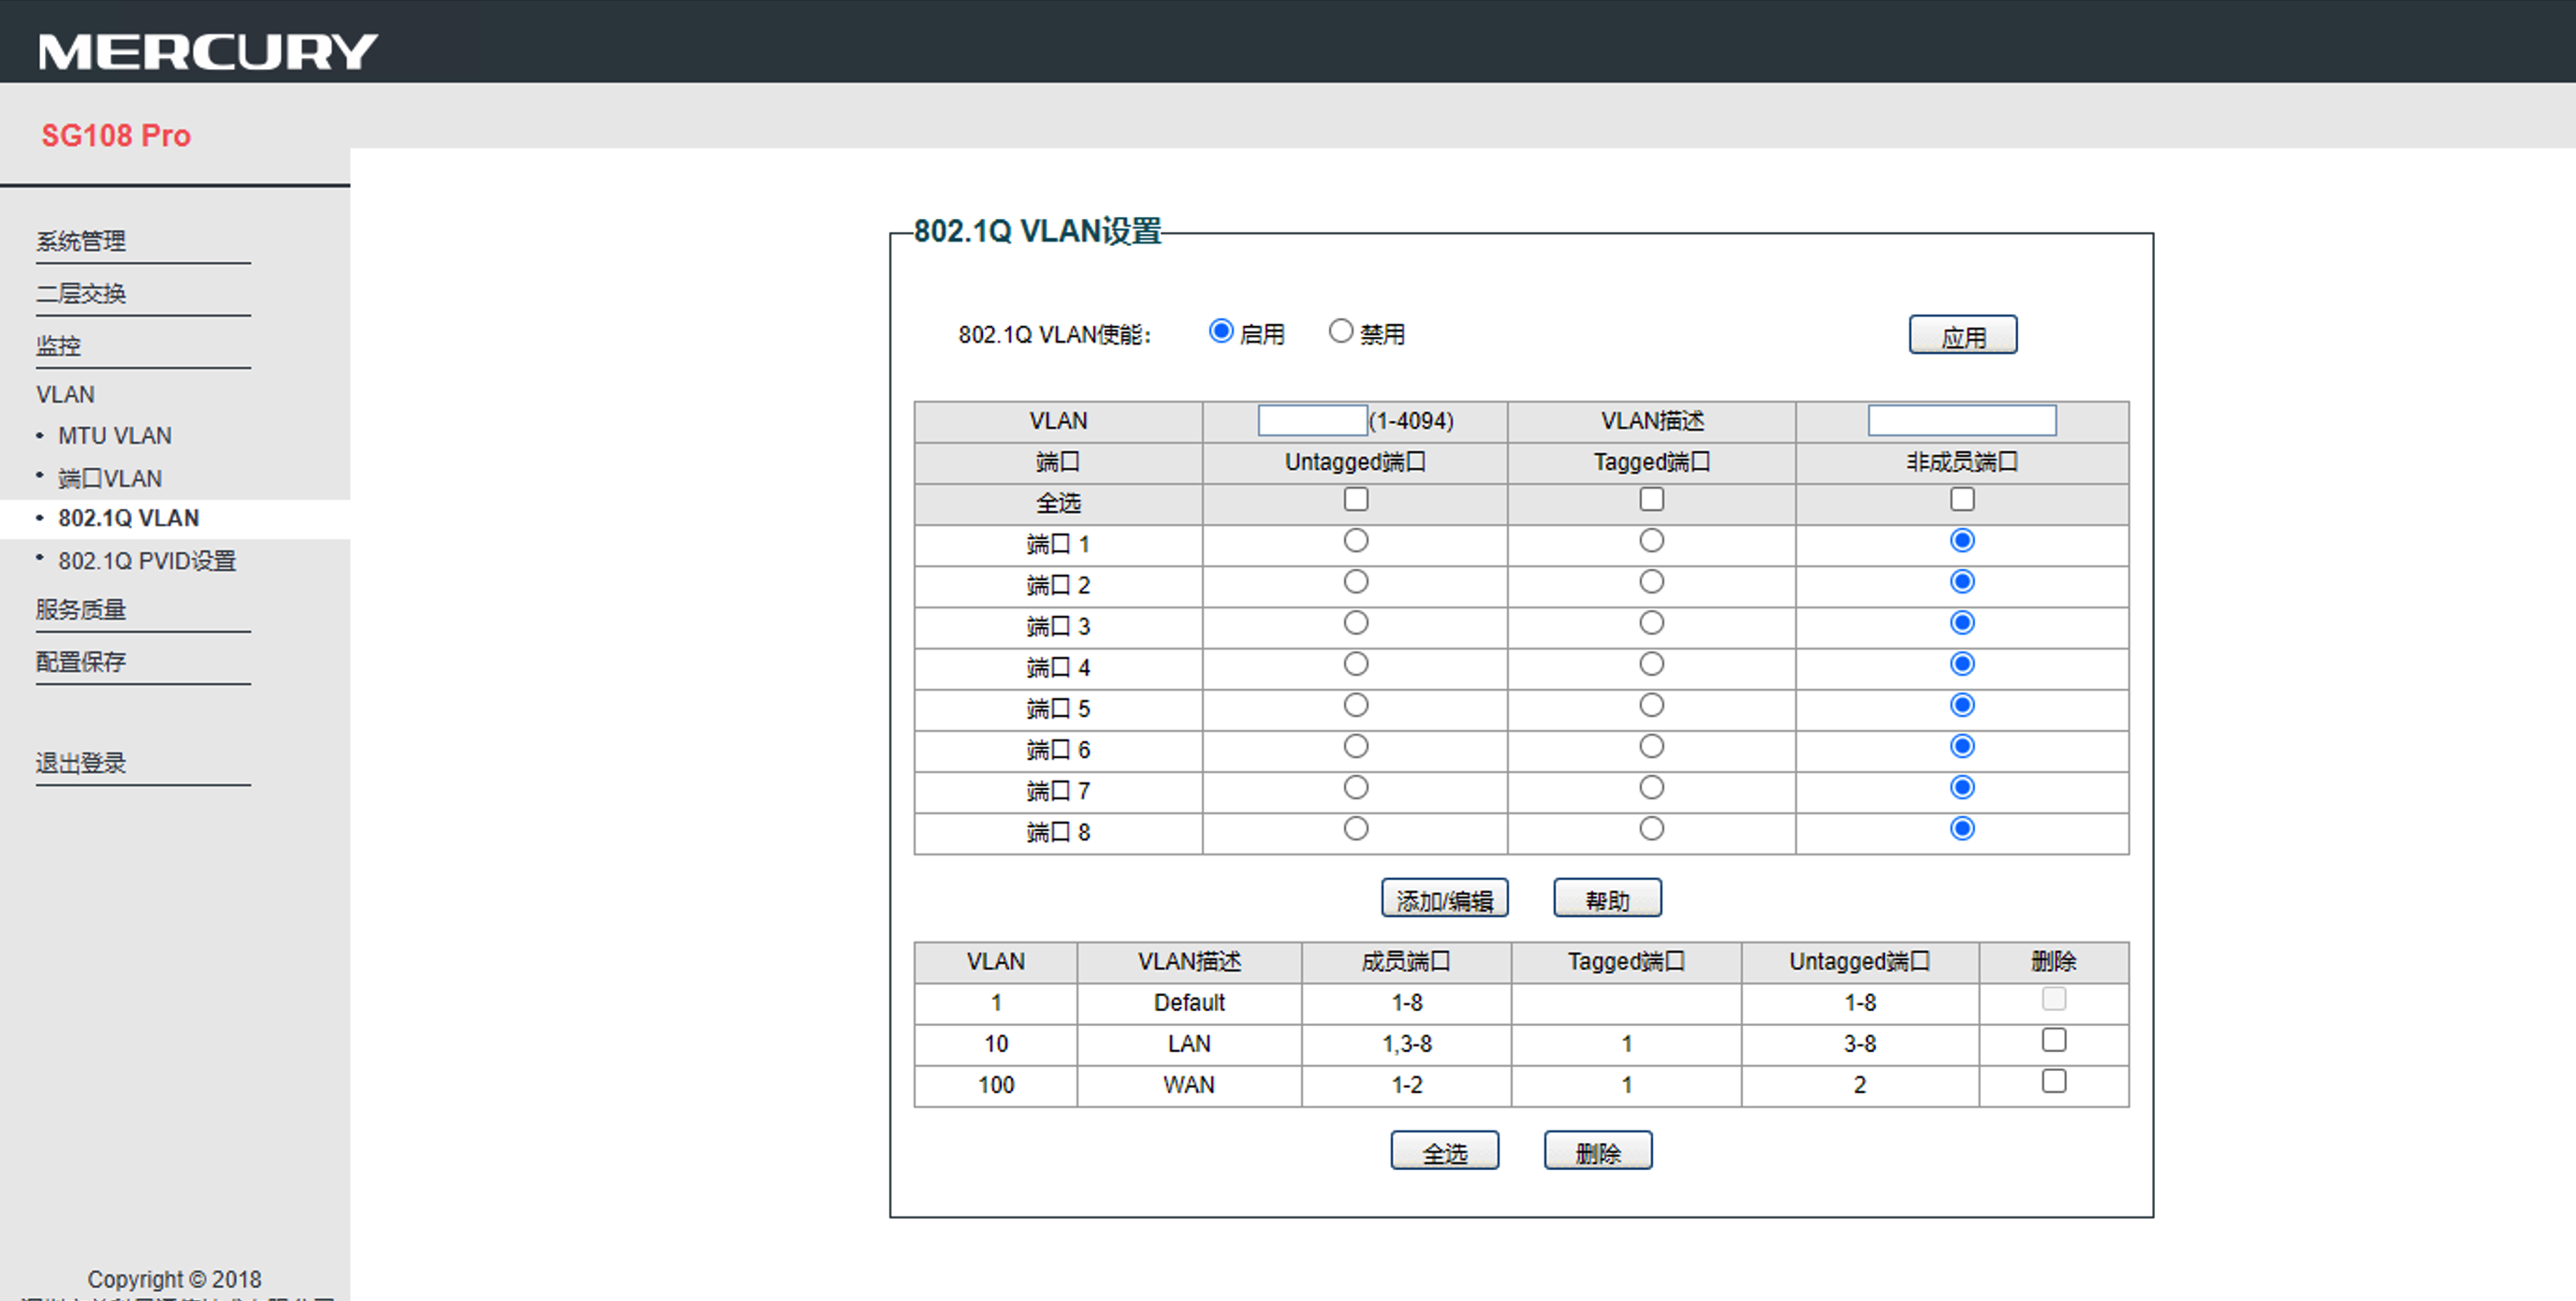Set 端口 5 as Untagged
The image size is (2576, 1301).
(x=1356, y=706)
